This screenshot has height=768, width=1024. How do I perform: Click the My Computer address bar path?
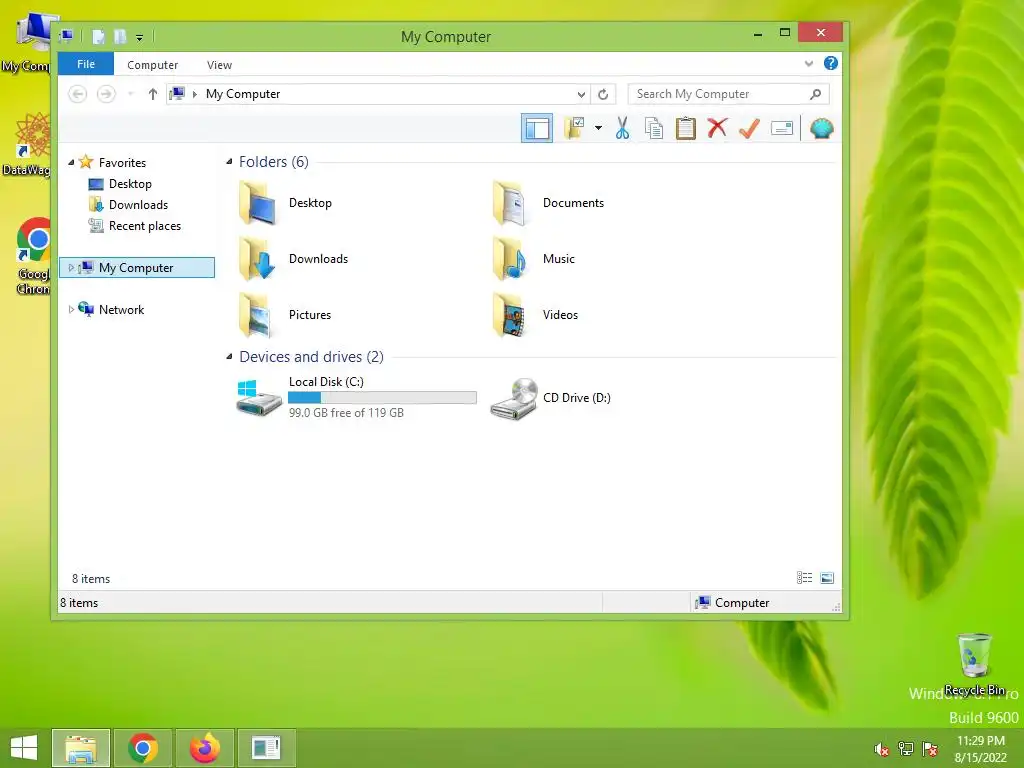243,94
